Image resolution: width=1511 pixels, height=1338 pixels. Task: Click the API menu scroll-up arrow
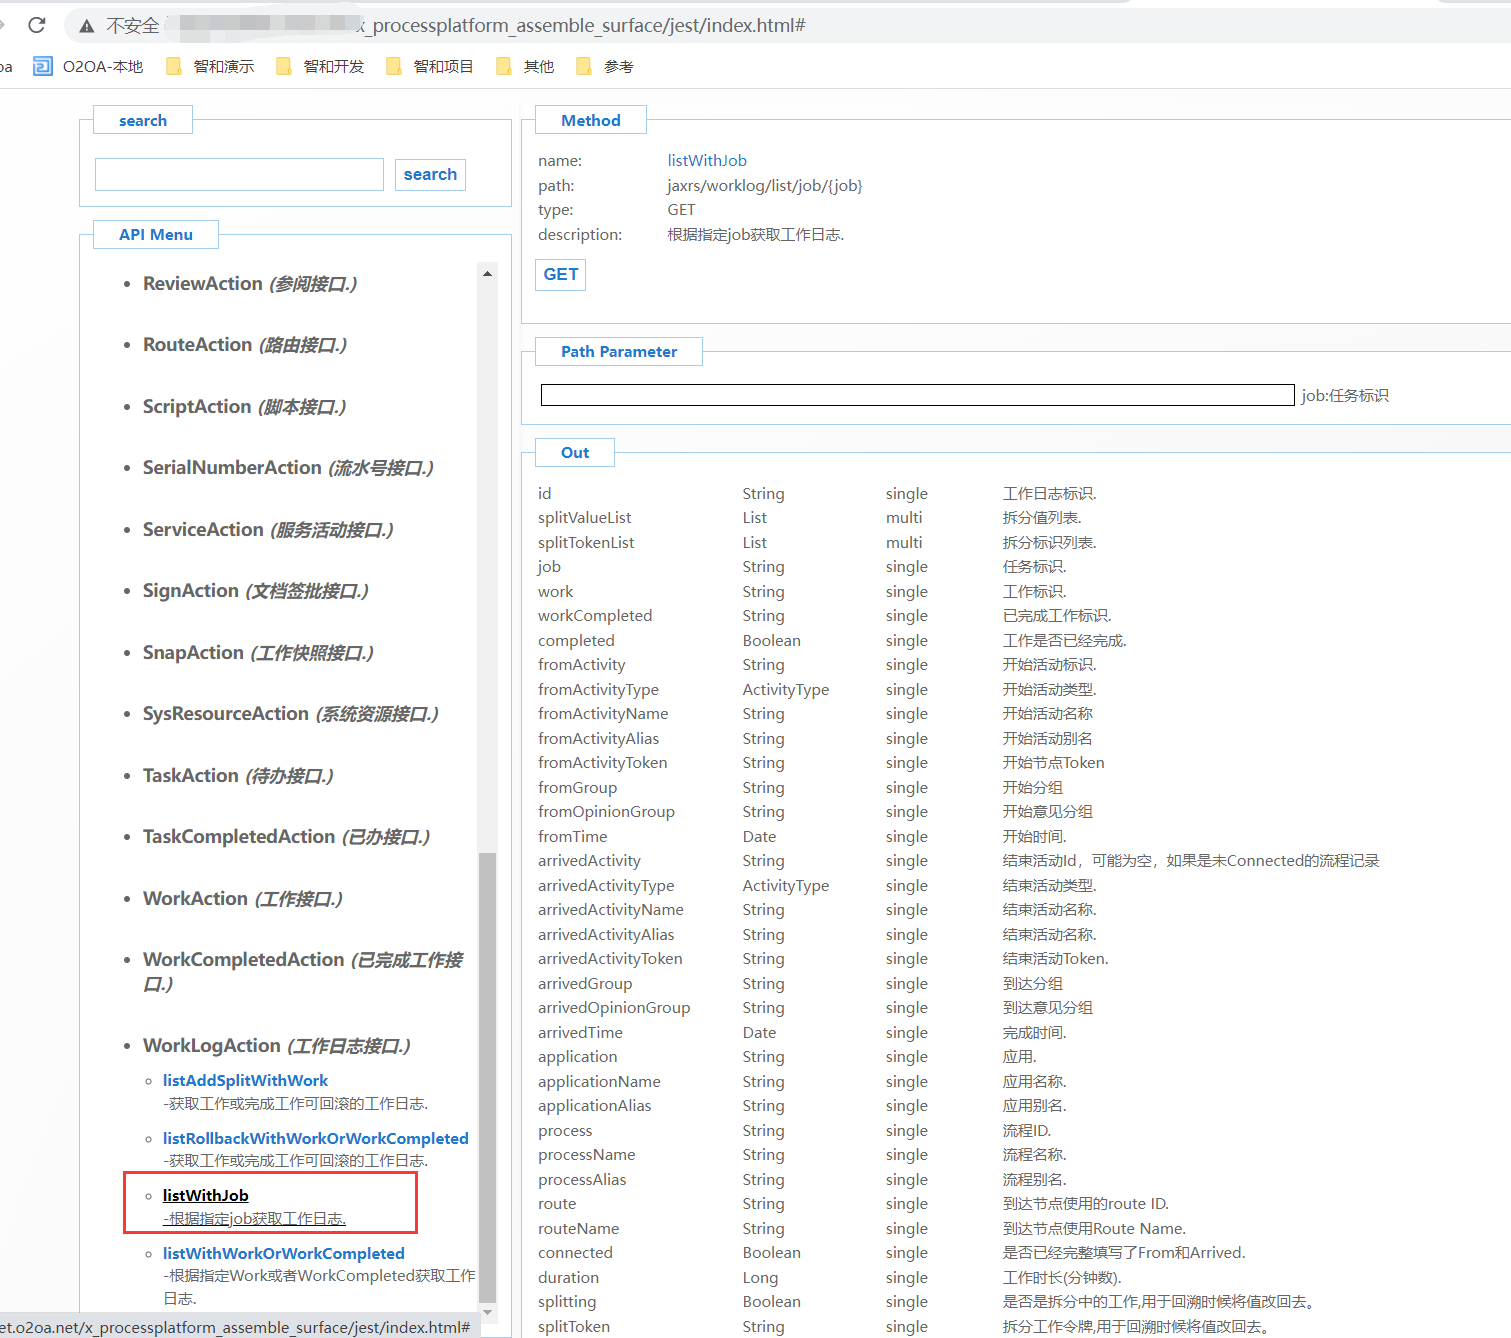487,274
